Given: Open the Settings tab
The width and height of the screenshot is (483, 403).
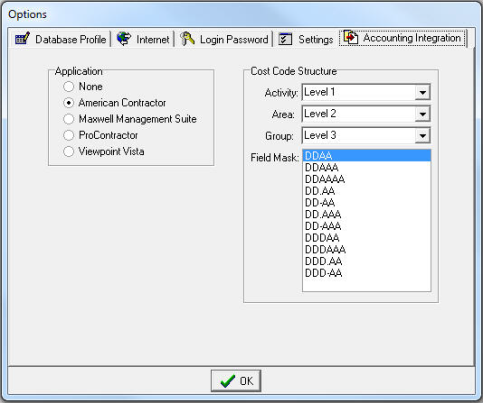Looking at the screenshot, I should 306,39.
